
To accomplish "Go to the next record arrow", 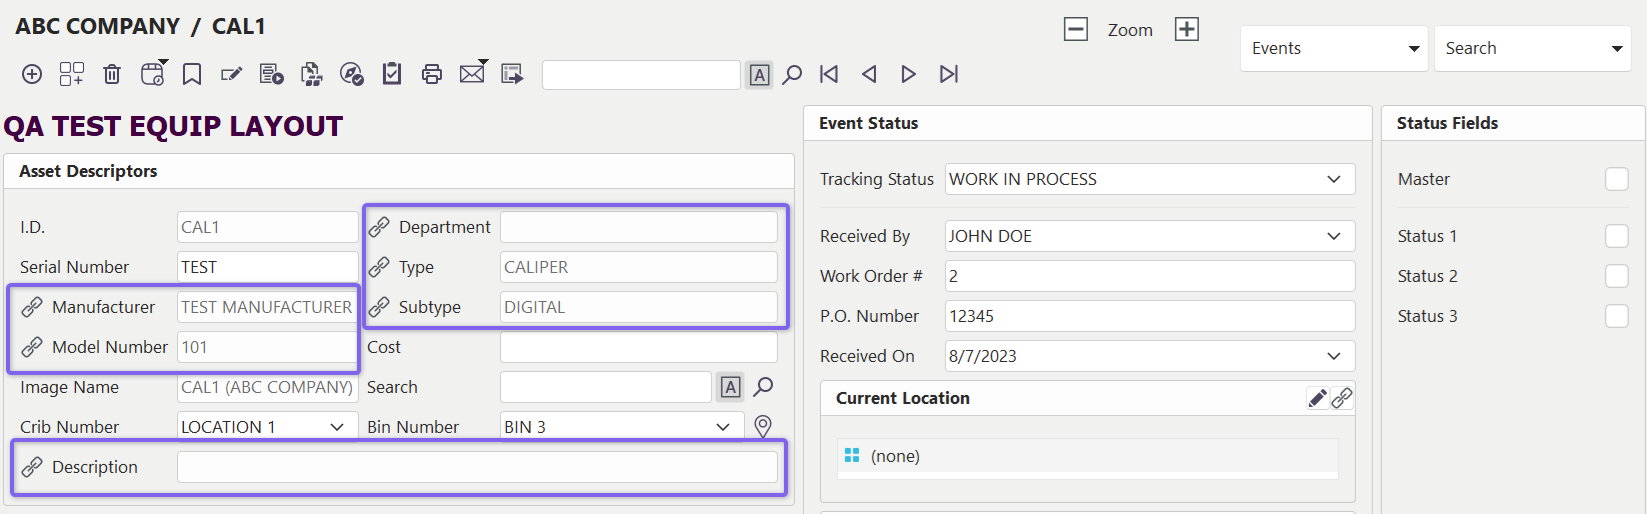I will coord(908,74).
